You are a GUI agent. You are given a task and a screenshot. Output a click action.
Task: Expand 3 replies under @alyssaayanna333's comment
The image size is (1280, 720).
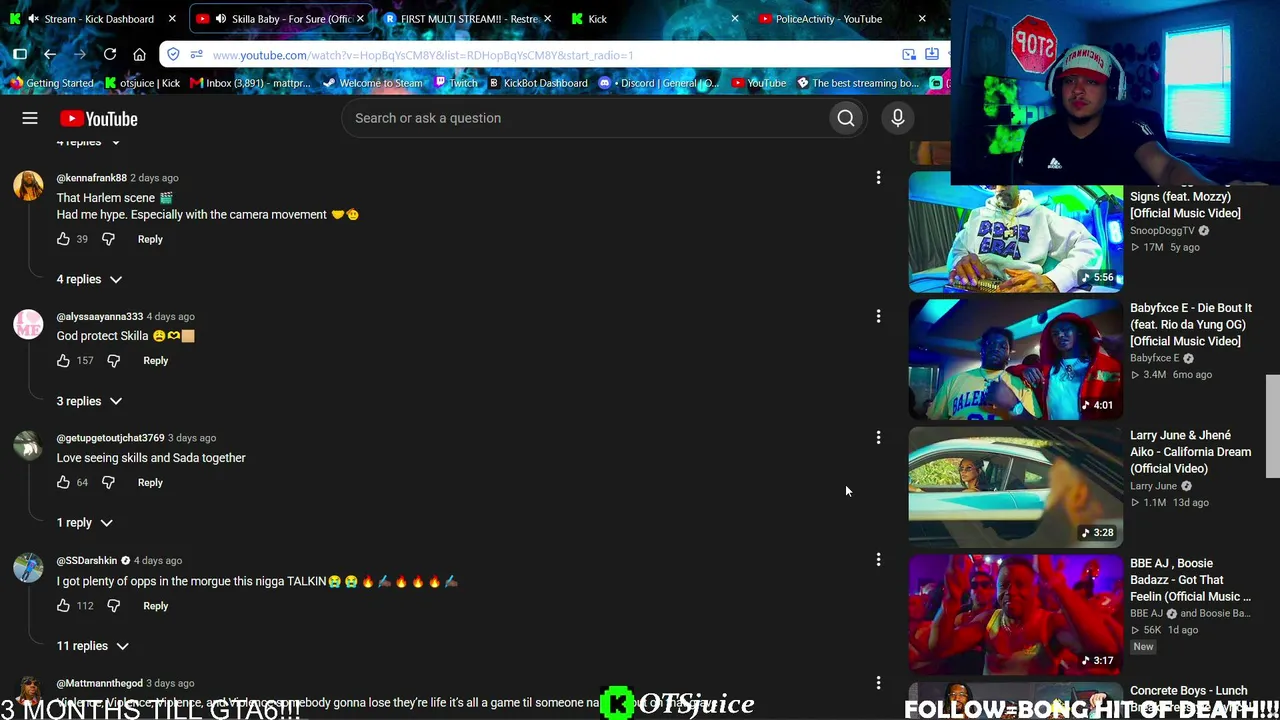coord(89,401)
